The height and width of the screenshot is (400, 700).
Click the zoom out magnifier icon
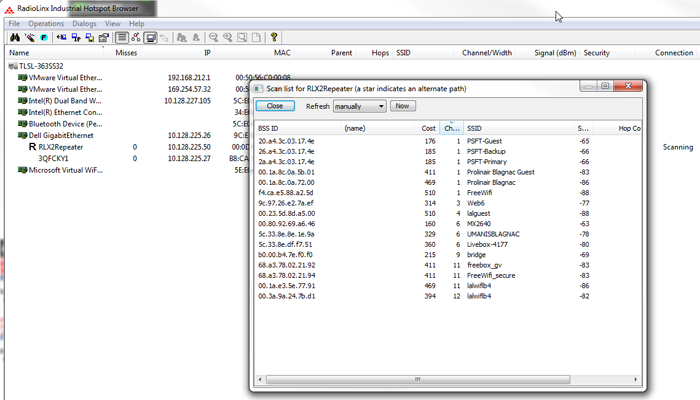click(x=213, y=38)
